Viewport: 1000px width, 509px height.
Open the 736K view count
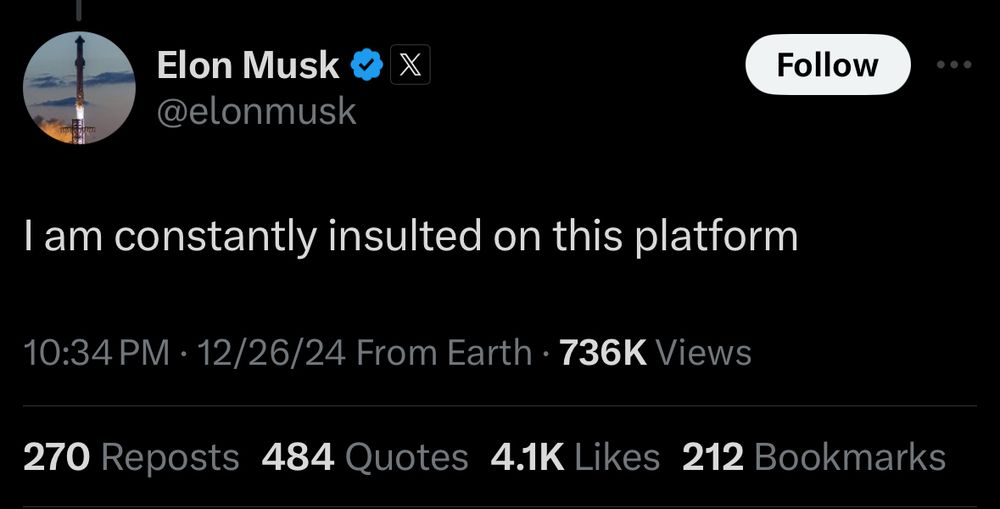603,353
